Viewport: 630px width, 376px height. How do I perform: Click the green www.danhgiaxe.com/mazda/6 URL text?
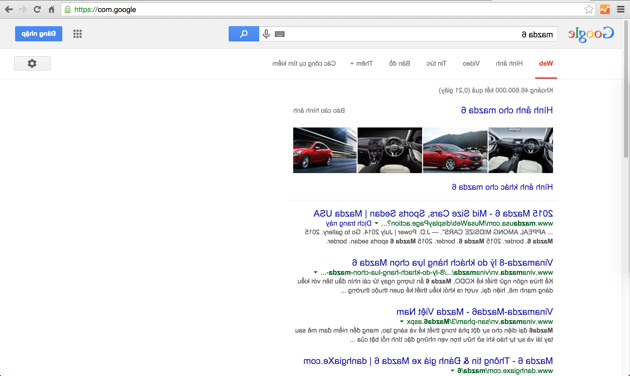click(x=505, y=370)
